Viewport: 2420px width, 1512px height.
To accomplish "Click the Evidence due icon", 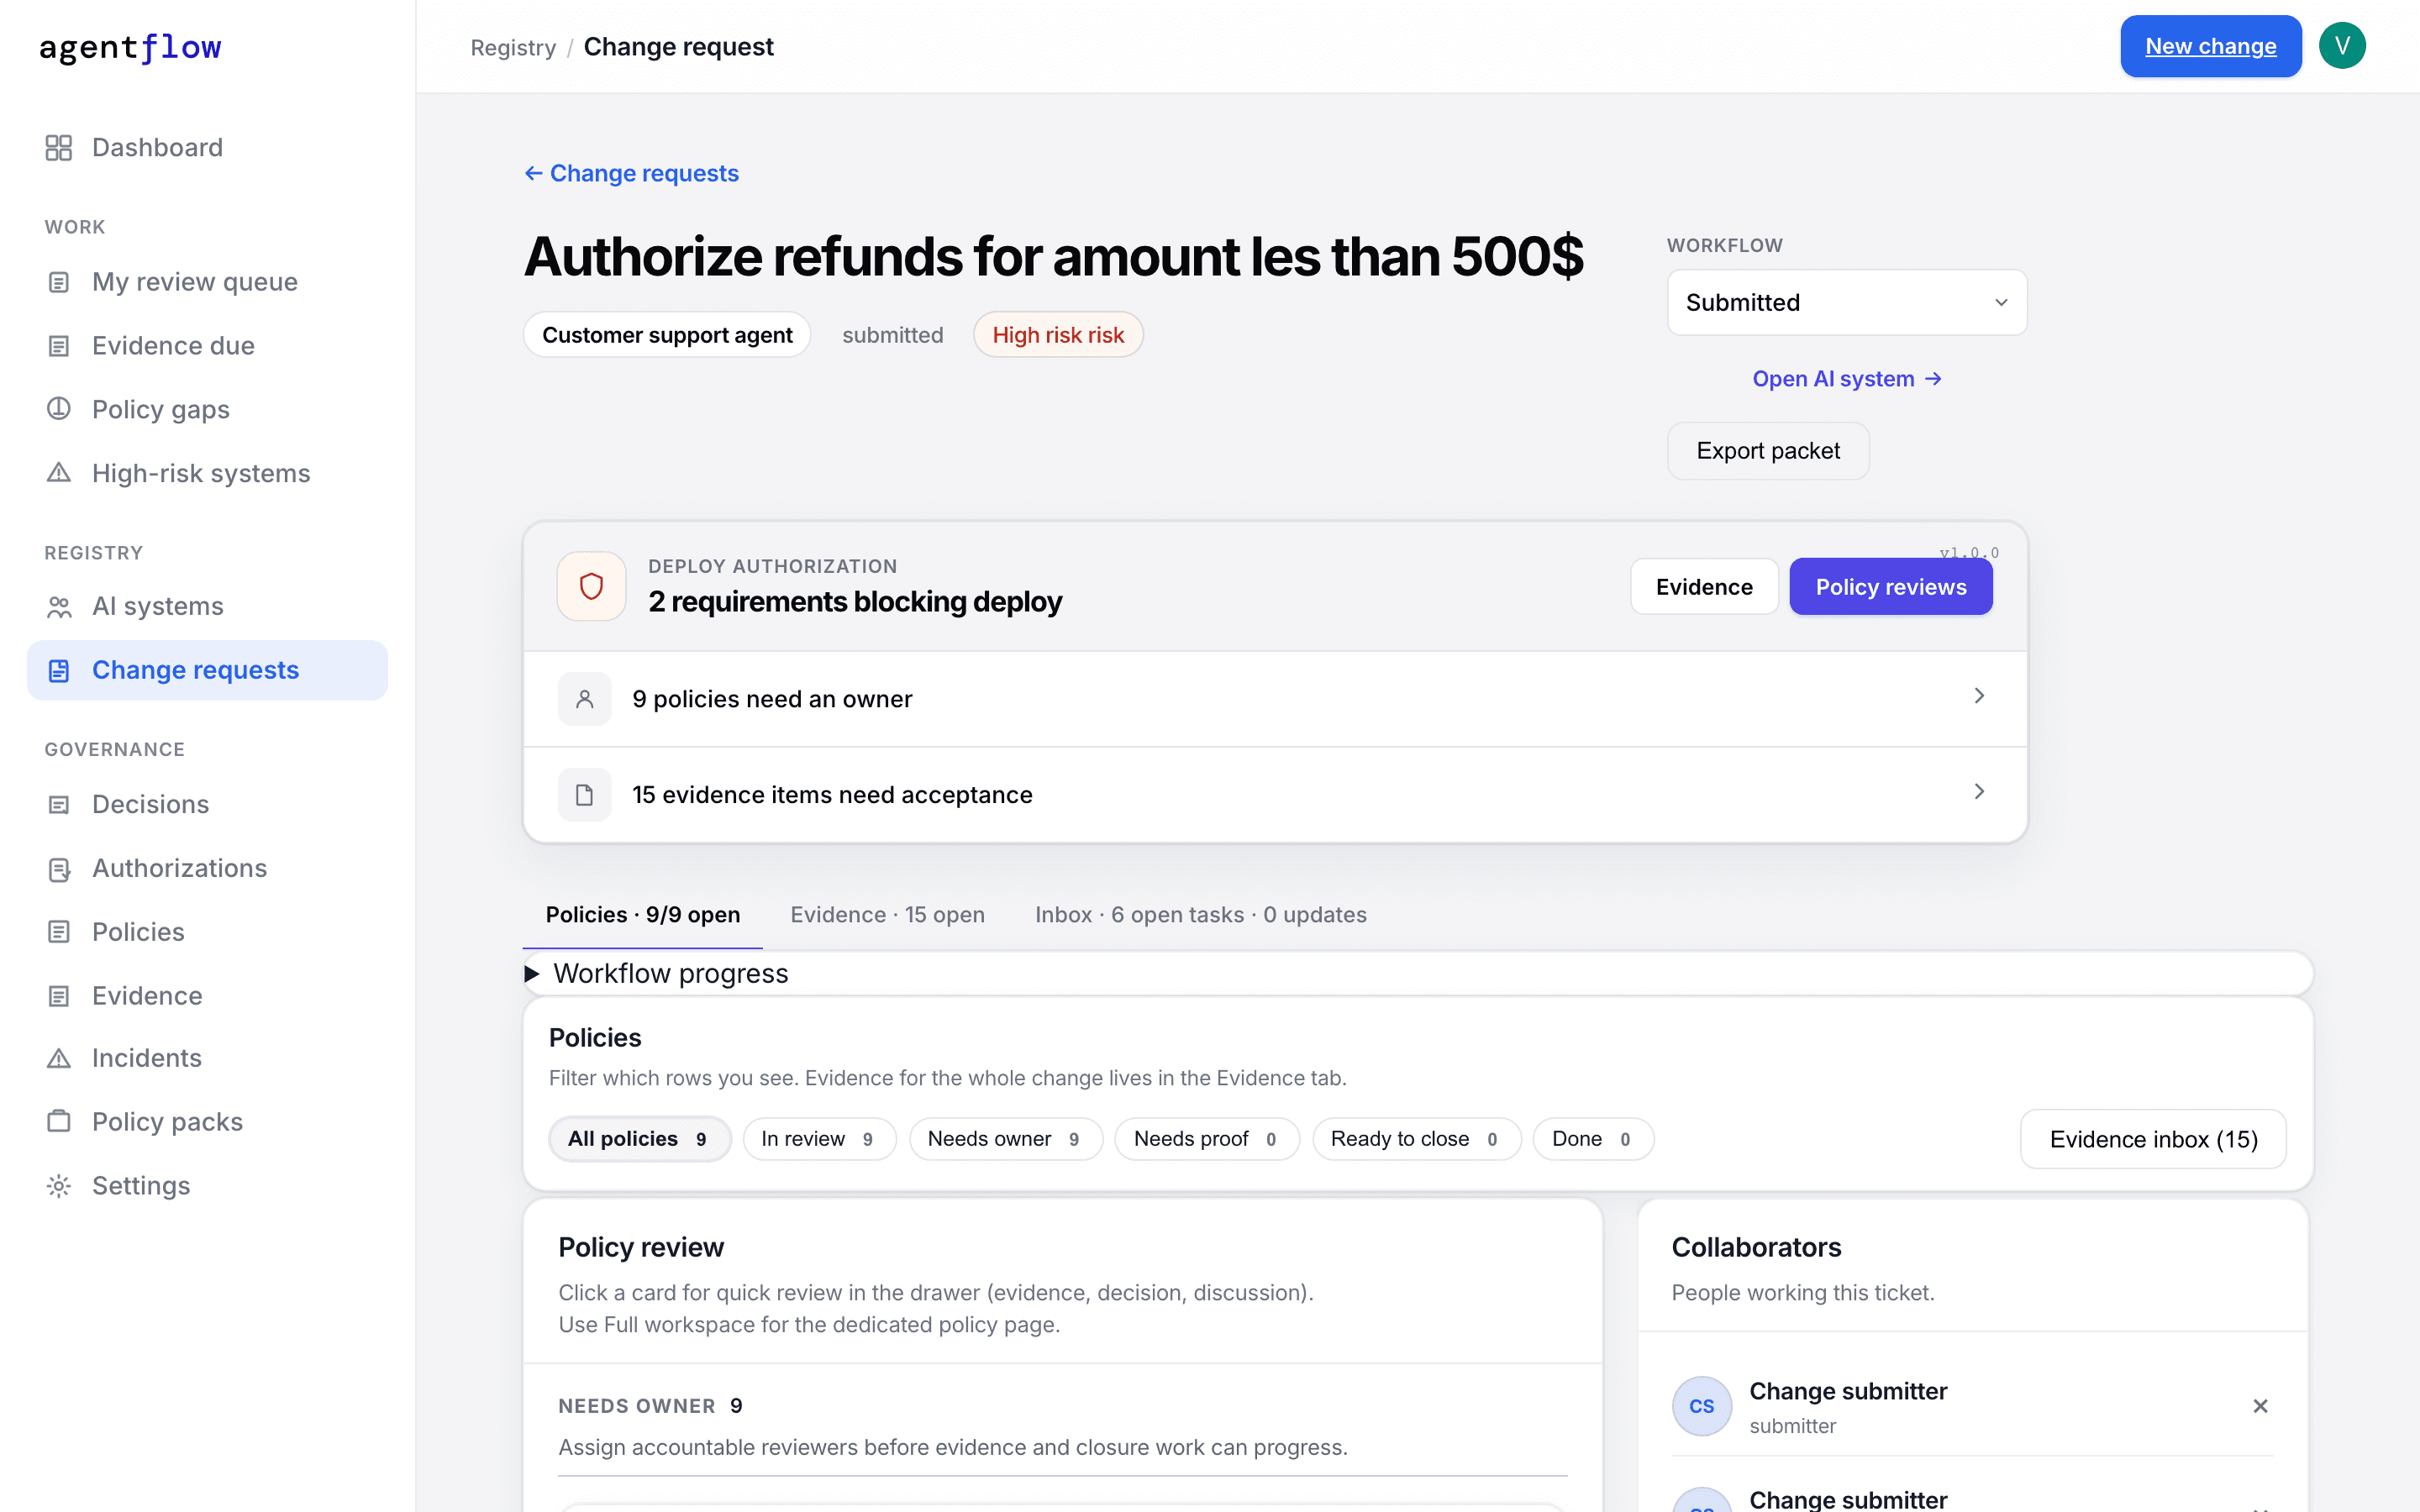I will (59, 346).
